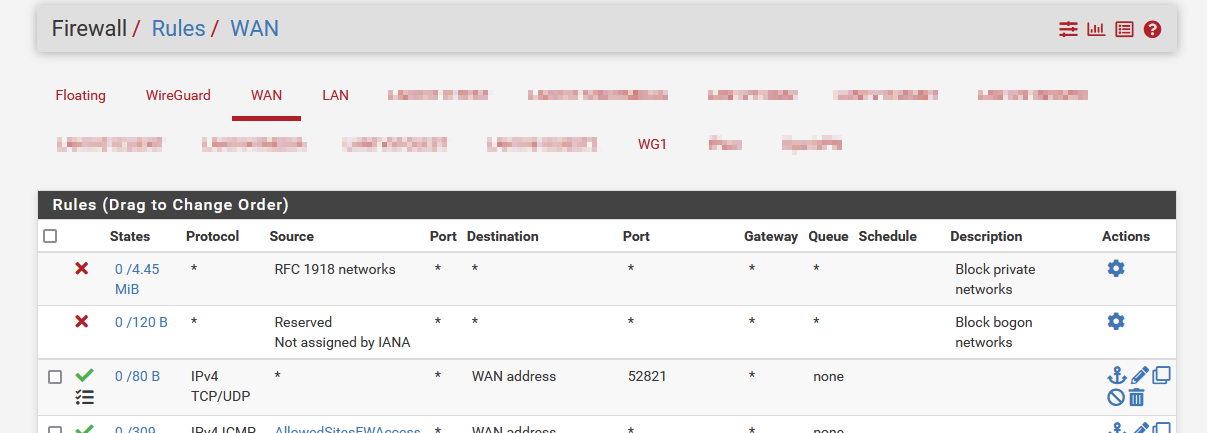Open settings gear for Block bogon networks
This screenshot has height=433, width=1207.
[x=1116, y=321]
